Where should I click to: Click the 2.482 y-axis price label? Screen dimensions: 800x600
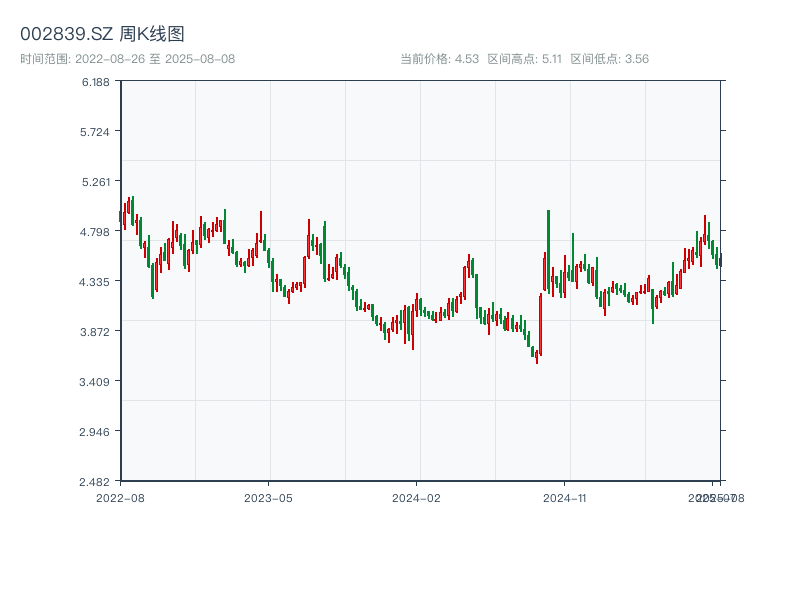96,482
